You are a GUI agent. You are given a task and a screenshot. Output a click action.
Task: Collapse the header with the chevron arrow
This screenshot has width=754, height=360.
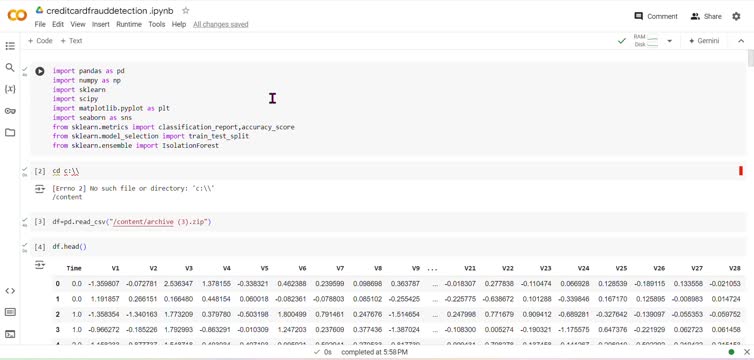click(x=741, y=41)
